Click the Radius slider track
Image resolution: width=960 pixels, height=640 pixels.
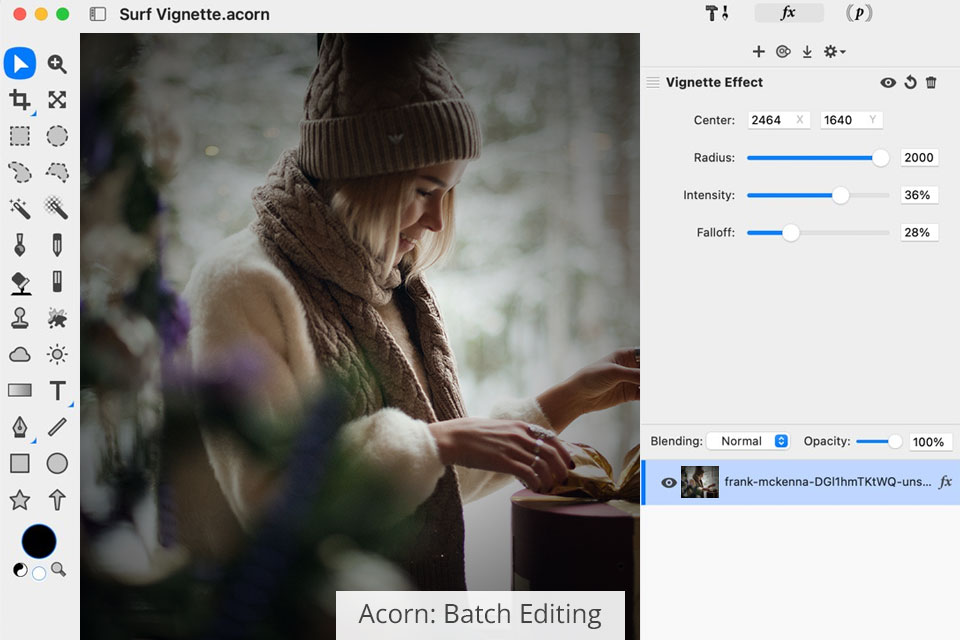pyautogui.click(x=818, y=158)
